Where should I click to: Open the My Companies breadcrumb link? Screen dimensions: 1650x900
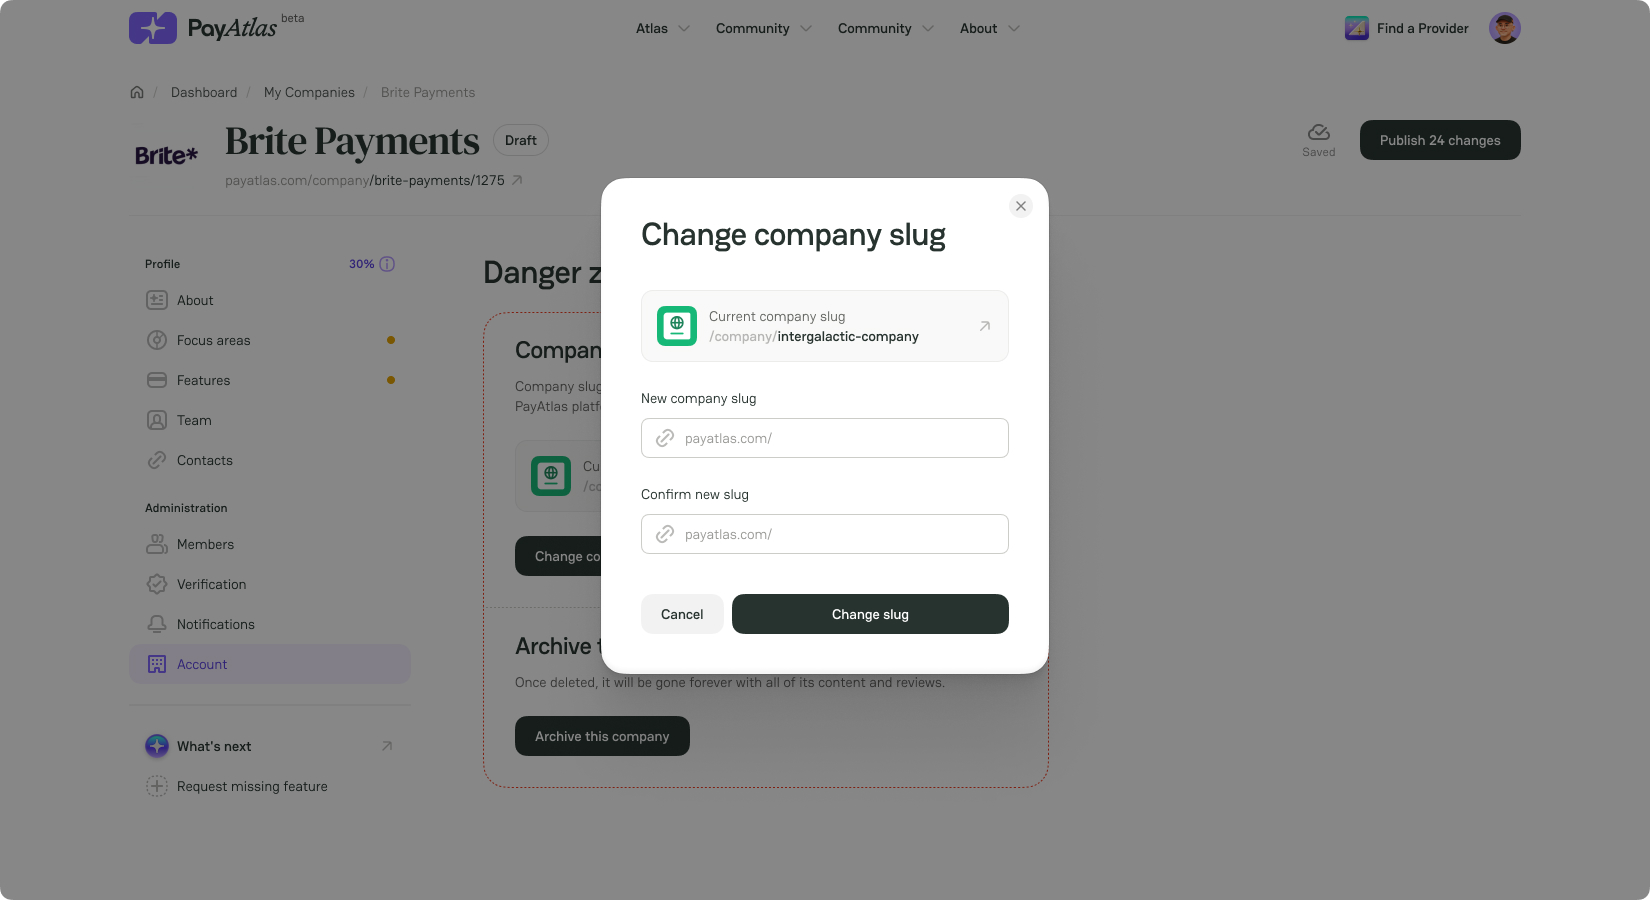[x=309, y=92]
